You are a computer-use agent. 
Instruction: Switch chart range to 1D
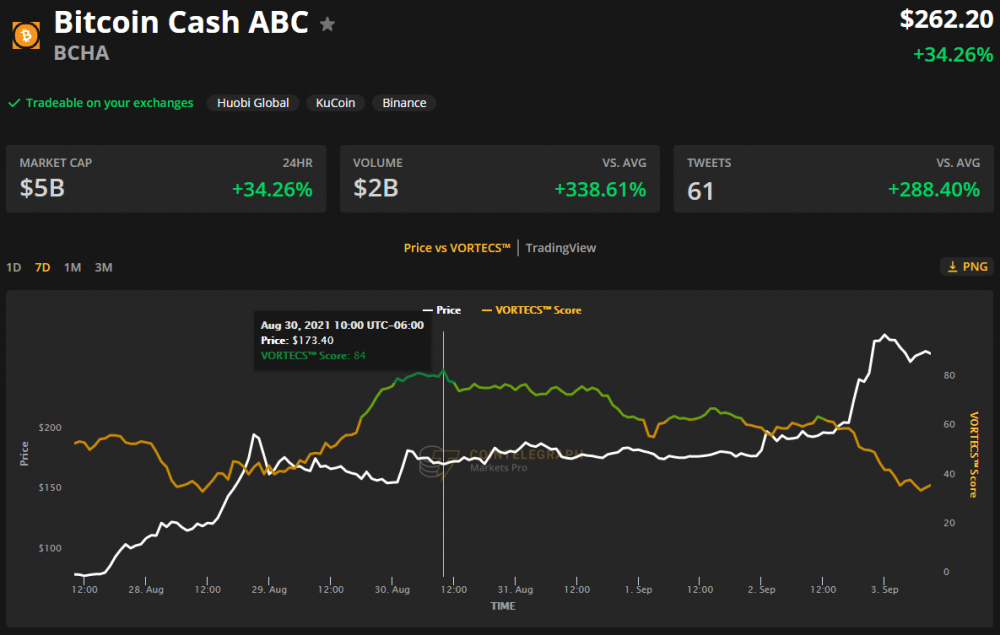(13, 267)
